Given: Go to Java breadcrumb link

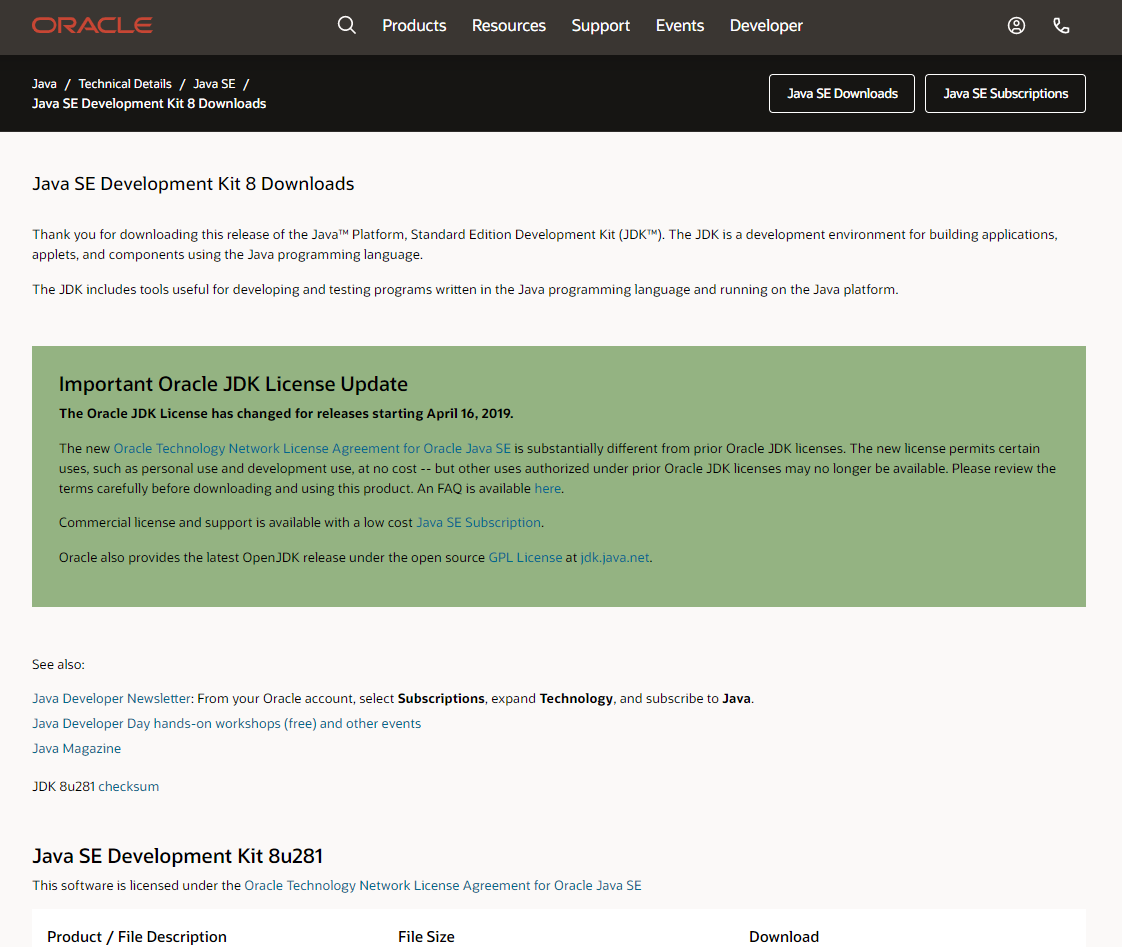Looking at the screenshot, I should coord(44,84).
